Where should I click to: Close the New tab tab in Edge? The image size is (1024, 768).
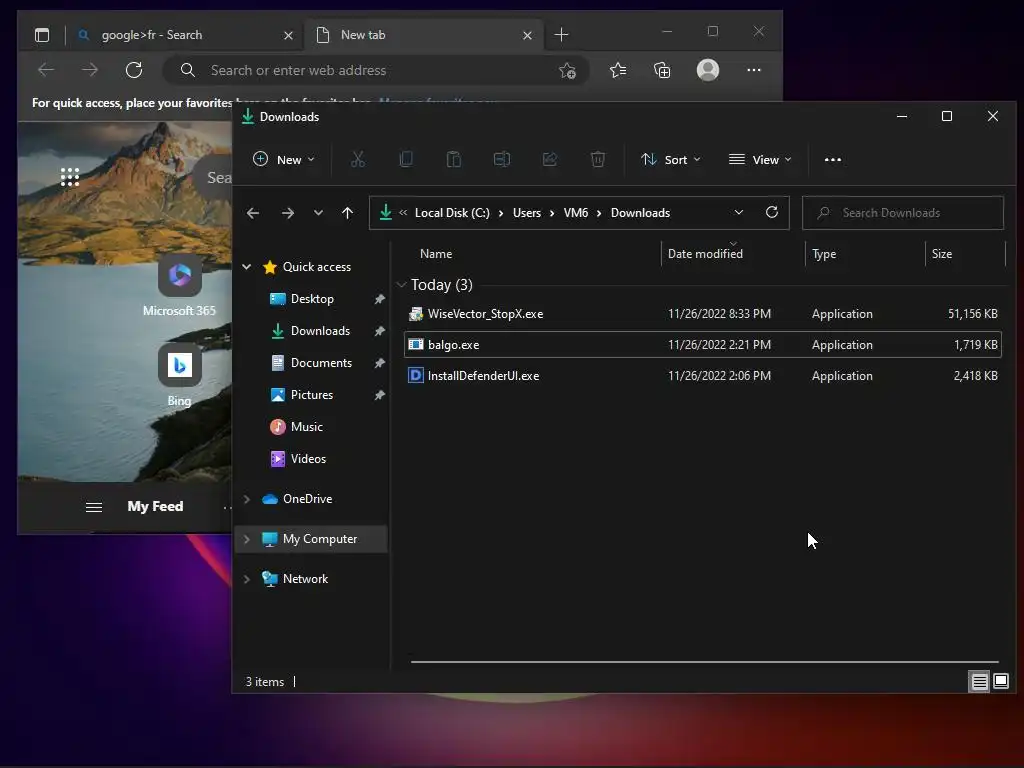[x=528, y=35]
